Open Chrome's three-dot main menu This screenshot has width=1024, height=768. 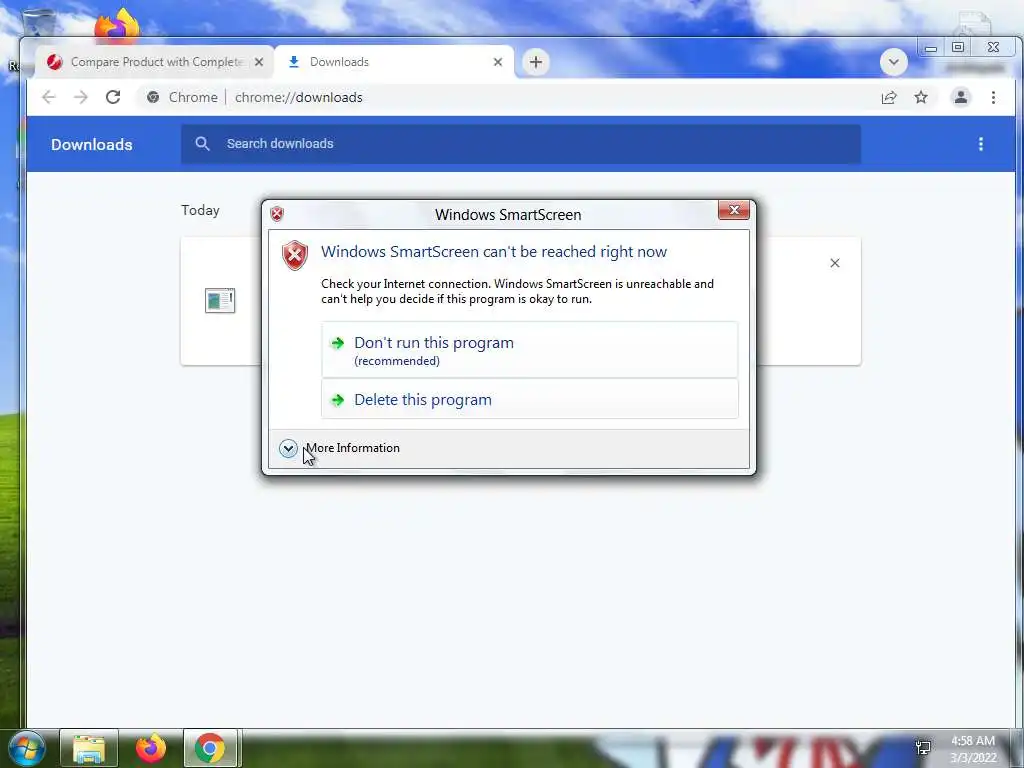coord(993,97)
